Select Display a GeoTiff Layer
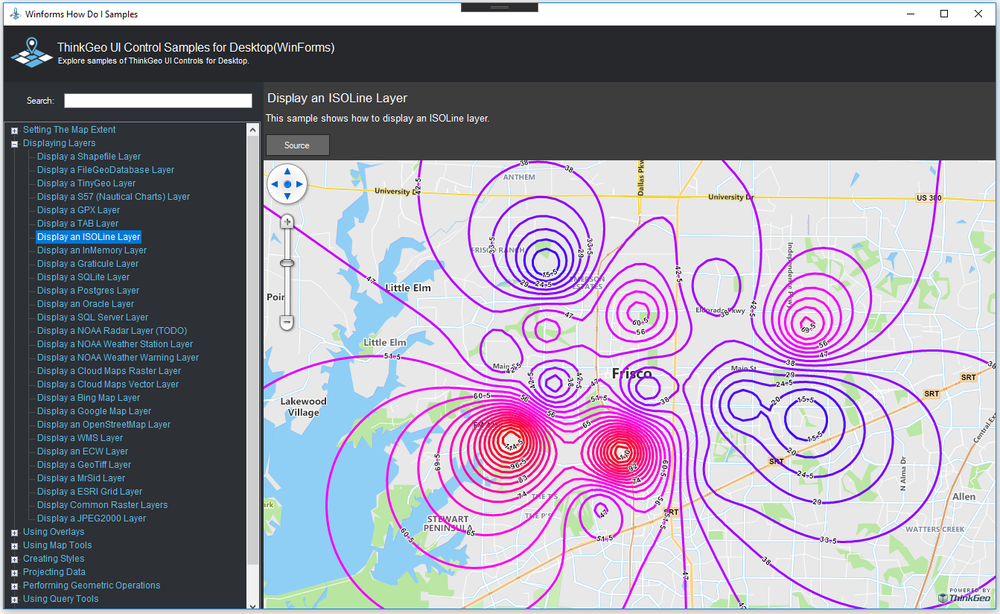 (x=84, y=464)
